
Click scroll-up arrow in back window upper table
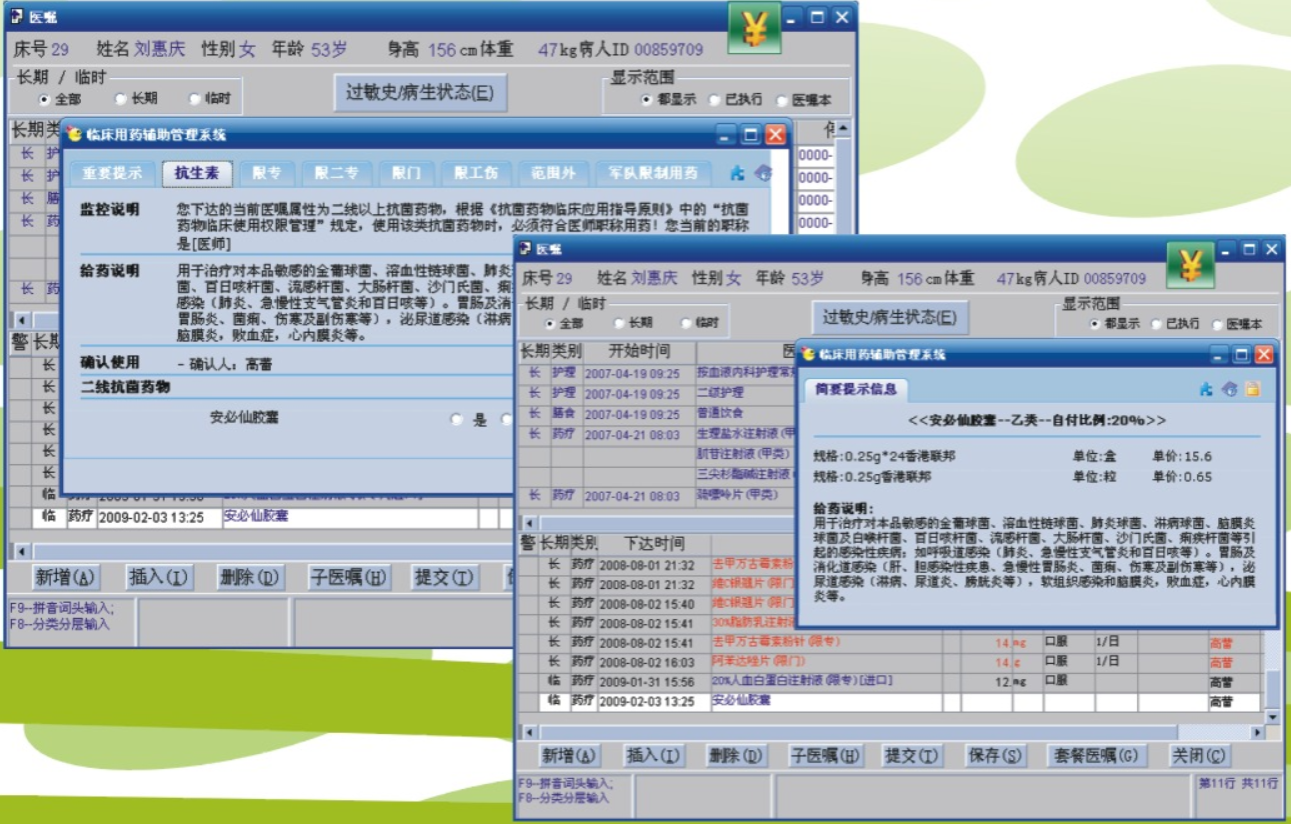(x=843, y=129)
